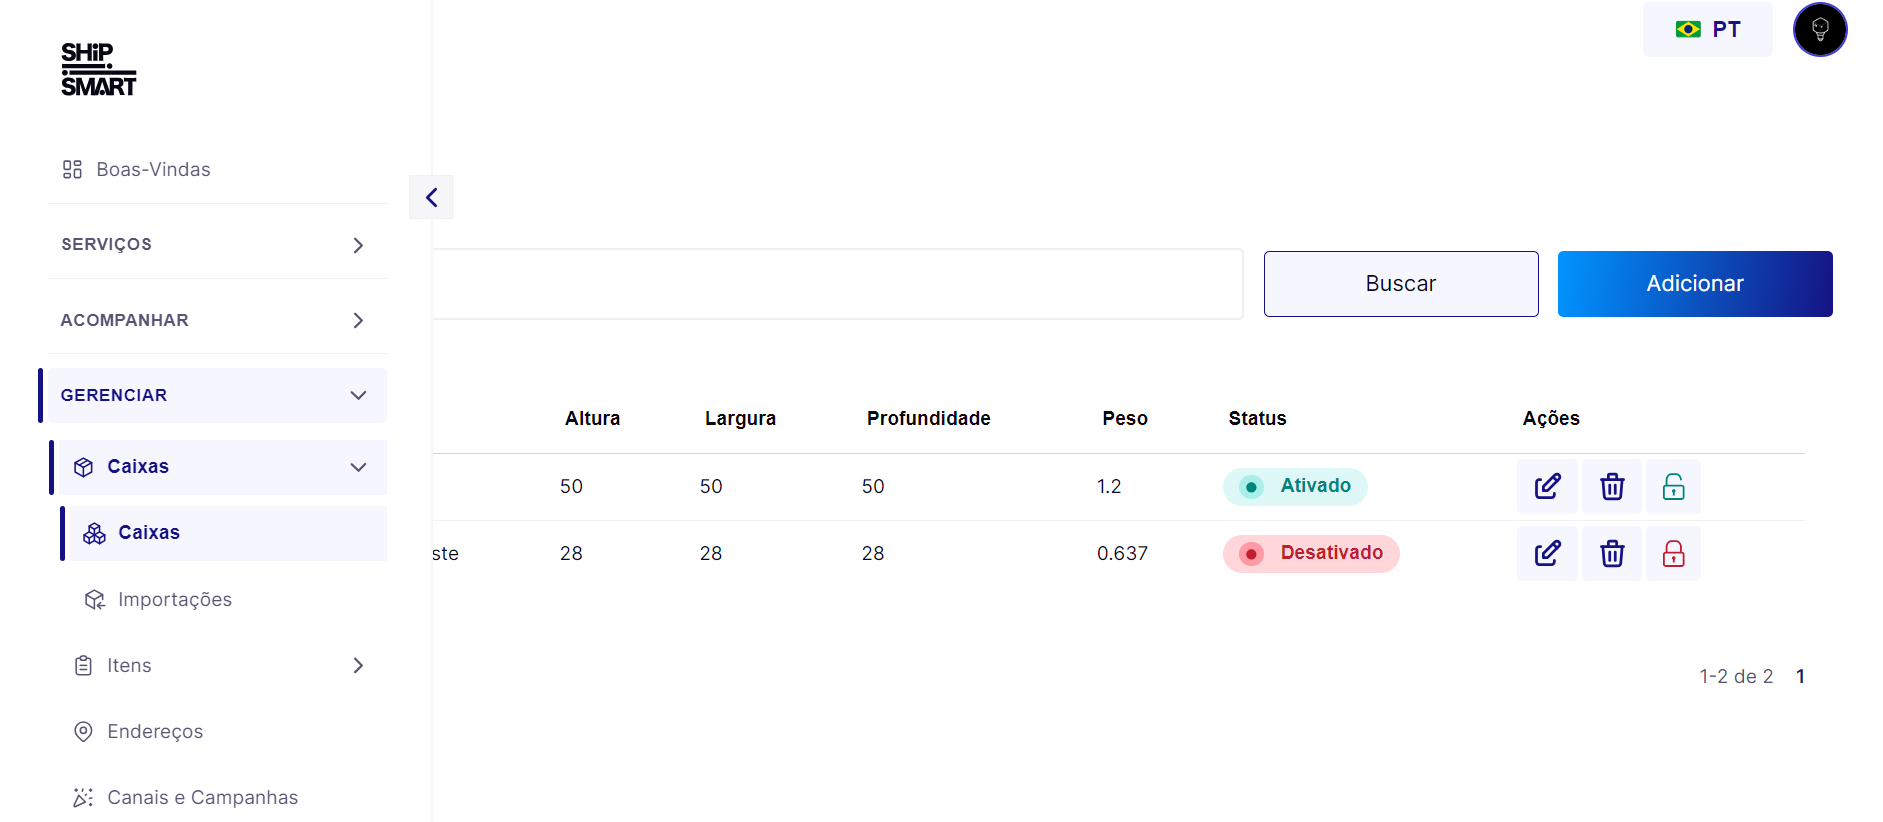This screenshot has width=1883, height=822.
Task: Collapse the GERENCIAR section
Action: (214, 395)
